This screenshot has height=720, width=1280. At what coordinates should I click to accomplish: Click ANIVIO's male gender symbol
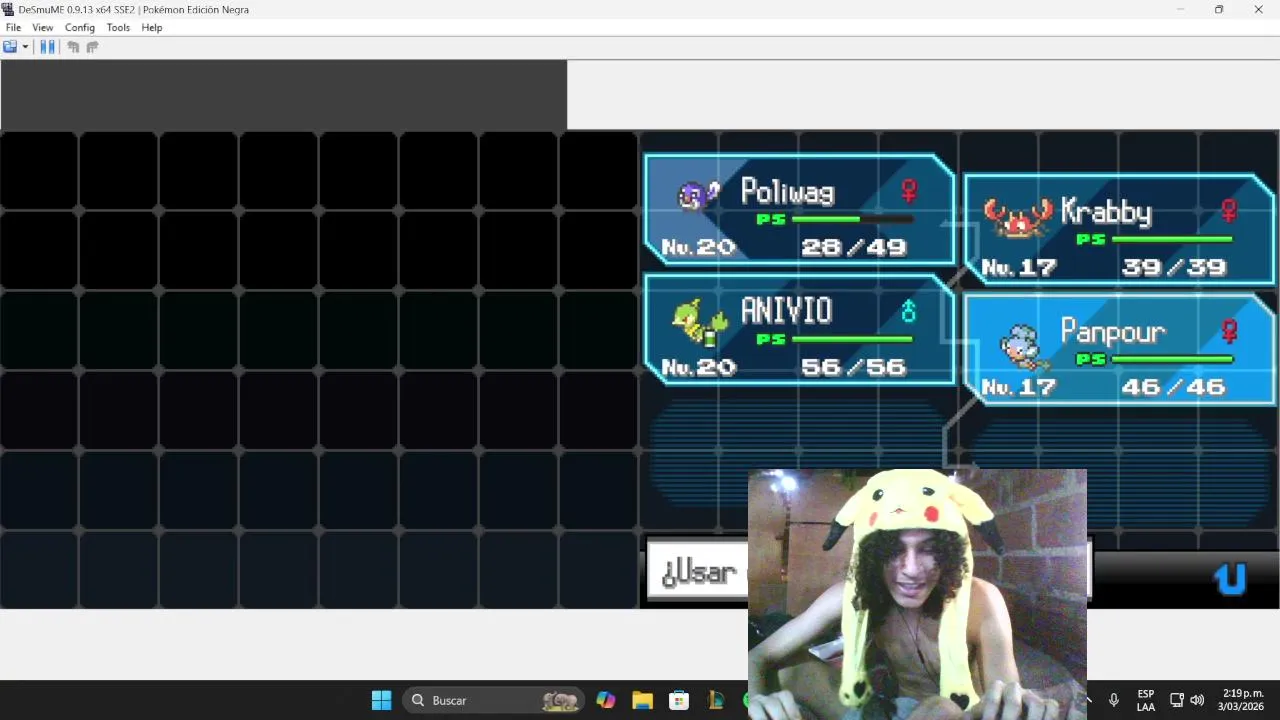[x=908, y=312]
